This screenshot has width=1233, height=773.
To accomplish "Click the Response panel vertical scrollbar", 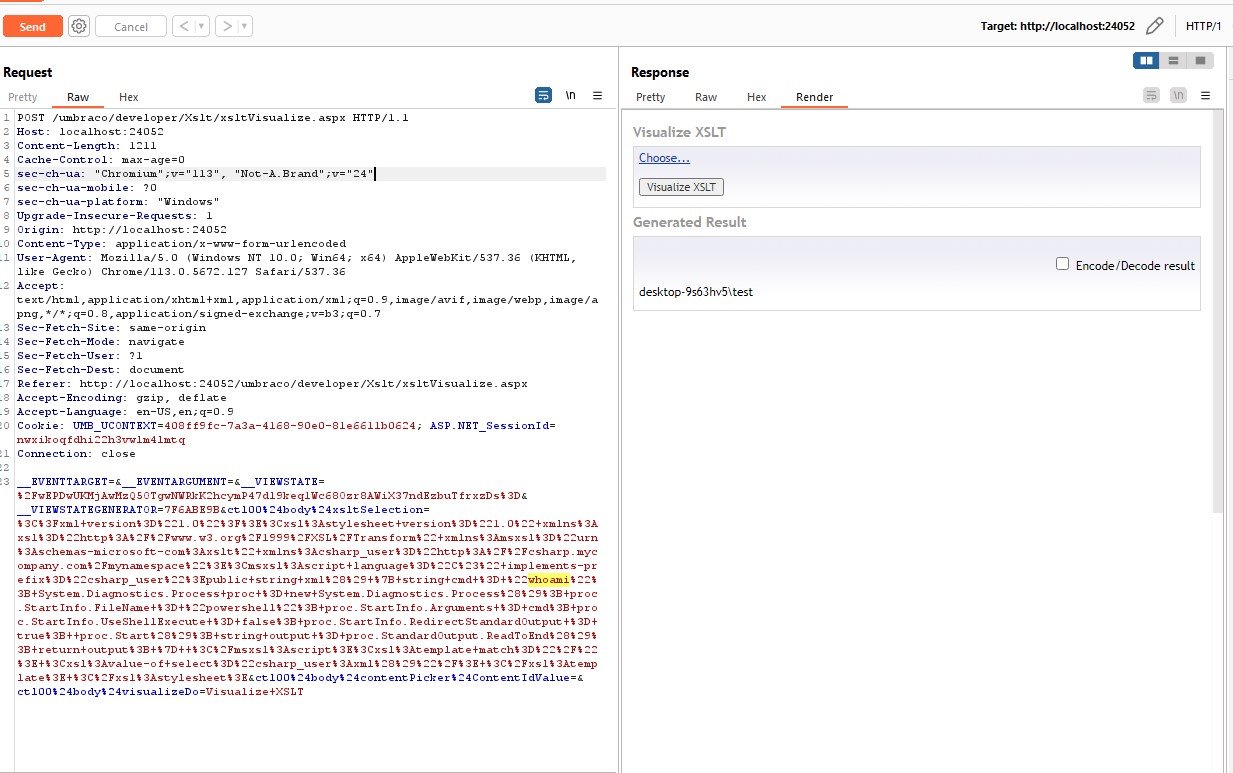I will pos(1218,310).
